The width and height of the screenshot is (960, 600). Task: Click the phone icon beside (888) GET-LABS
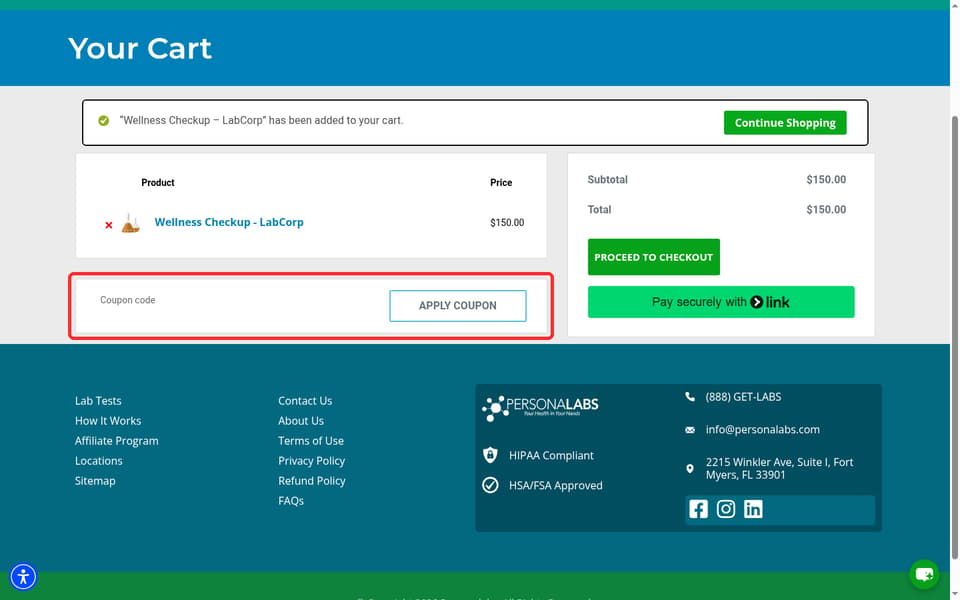(690, 397)
